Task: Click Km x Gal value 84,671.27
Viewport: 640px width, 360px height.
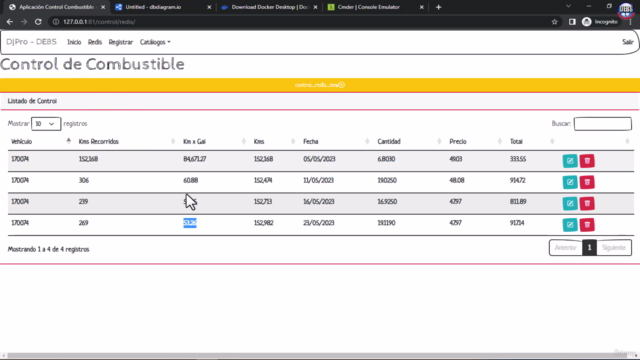Action: coord(195,159)
